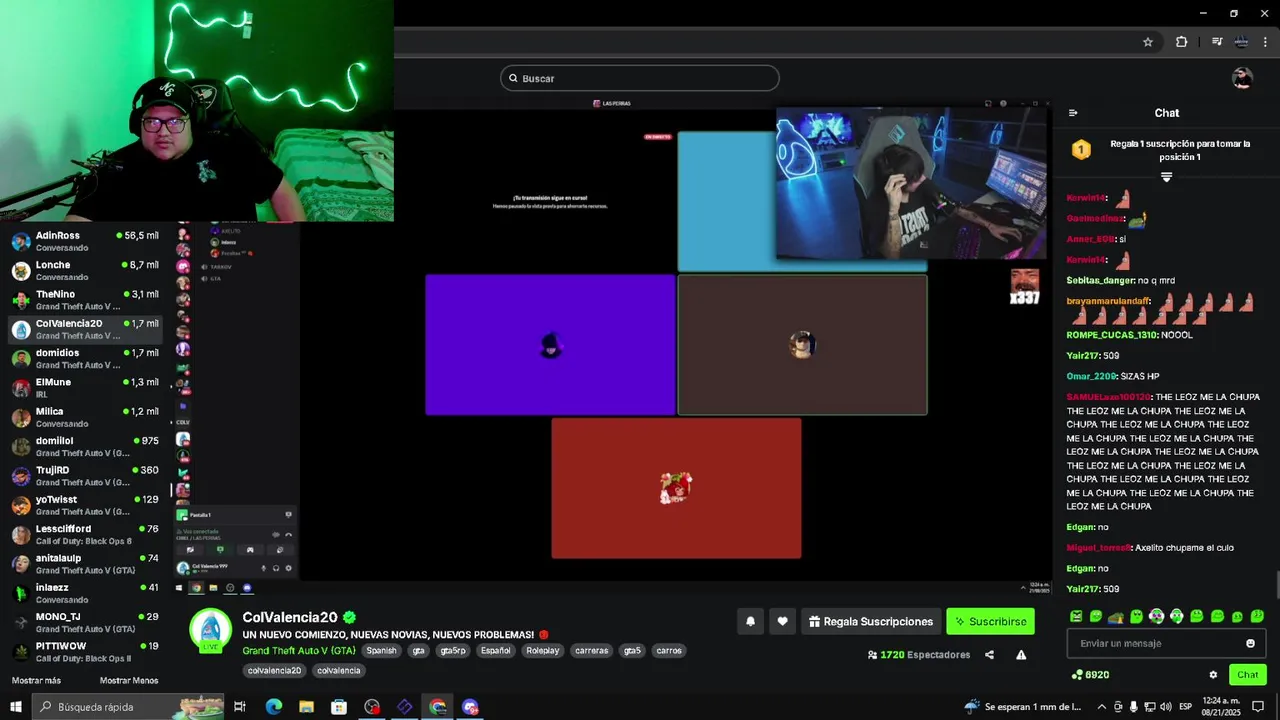Open Task View on the taskbar
Viewport: 1280px width, 720px height.
(x=240, y=707)
